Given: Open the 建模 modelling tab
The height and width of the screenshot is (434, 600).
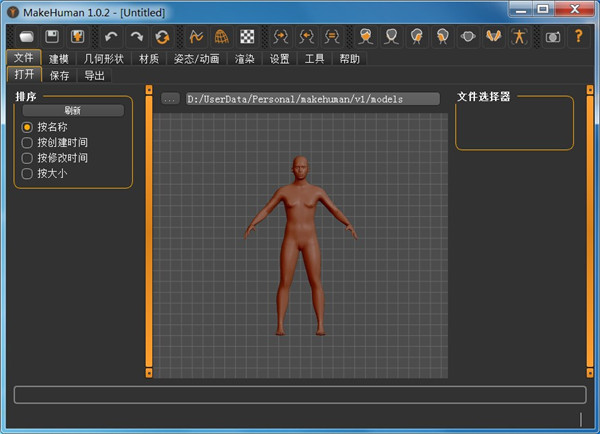Looking at the screenshot, I should (59, 59).
